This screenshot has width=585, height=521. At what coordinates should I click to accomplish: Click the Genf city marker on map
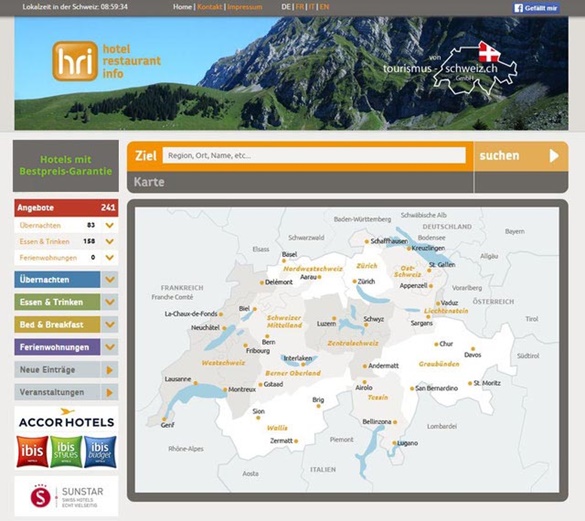click(x=164, y=419)
